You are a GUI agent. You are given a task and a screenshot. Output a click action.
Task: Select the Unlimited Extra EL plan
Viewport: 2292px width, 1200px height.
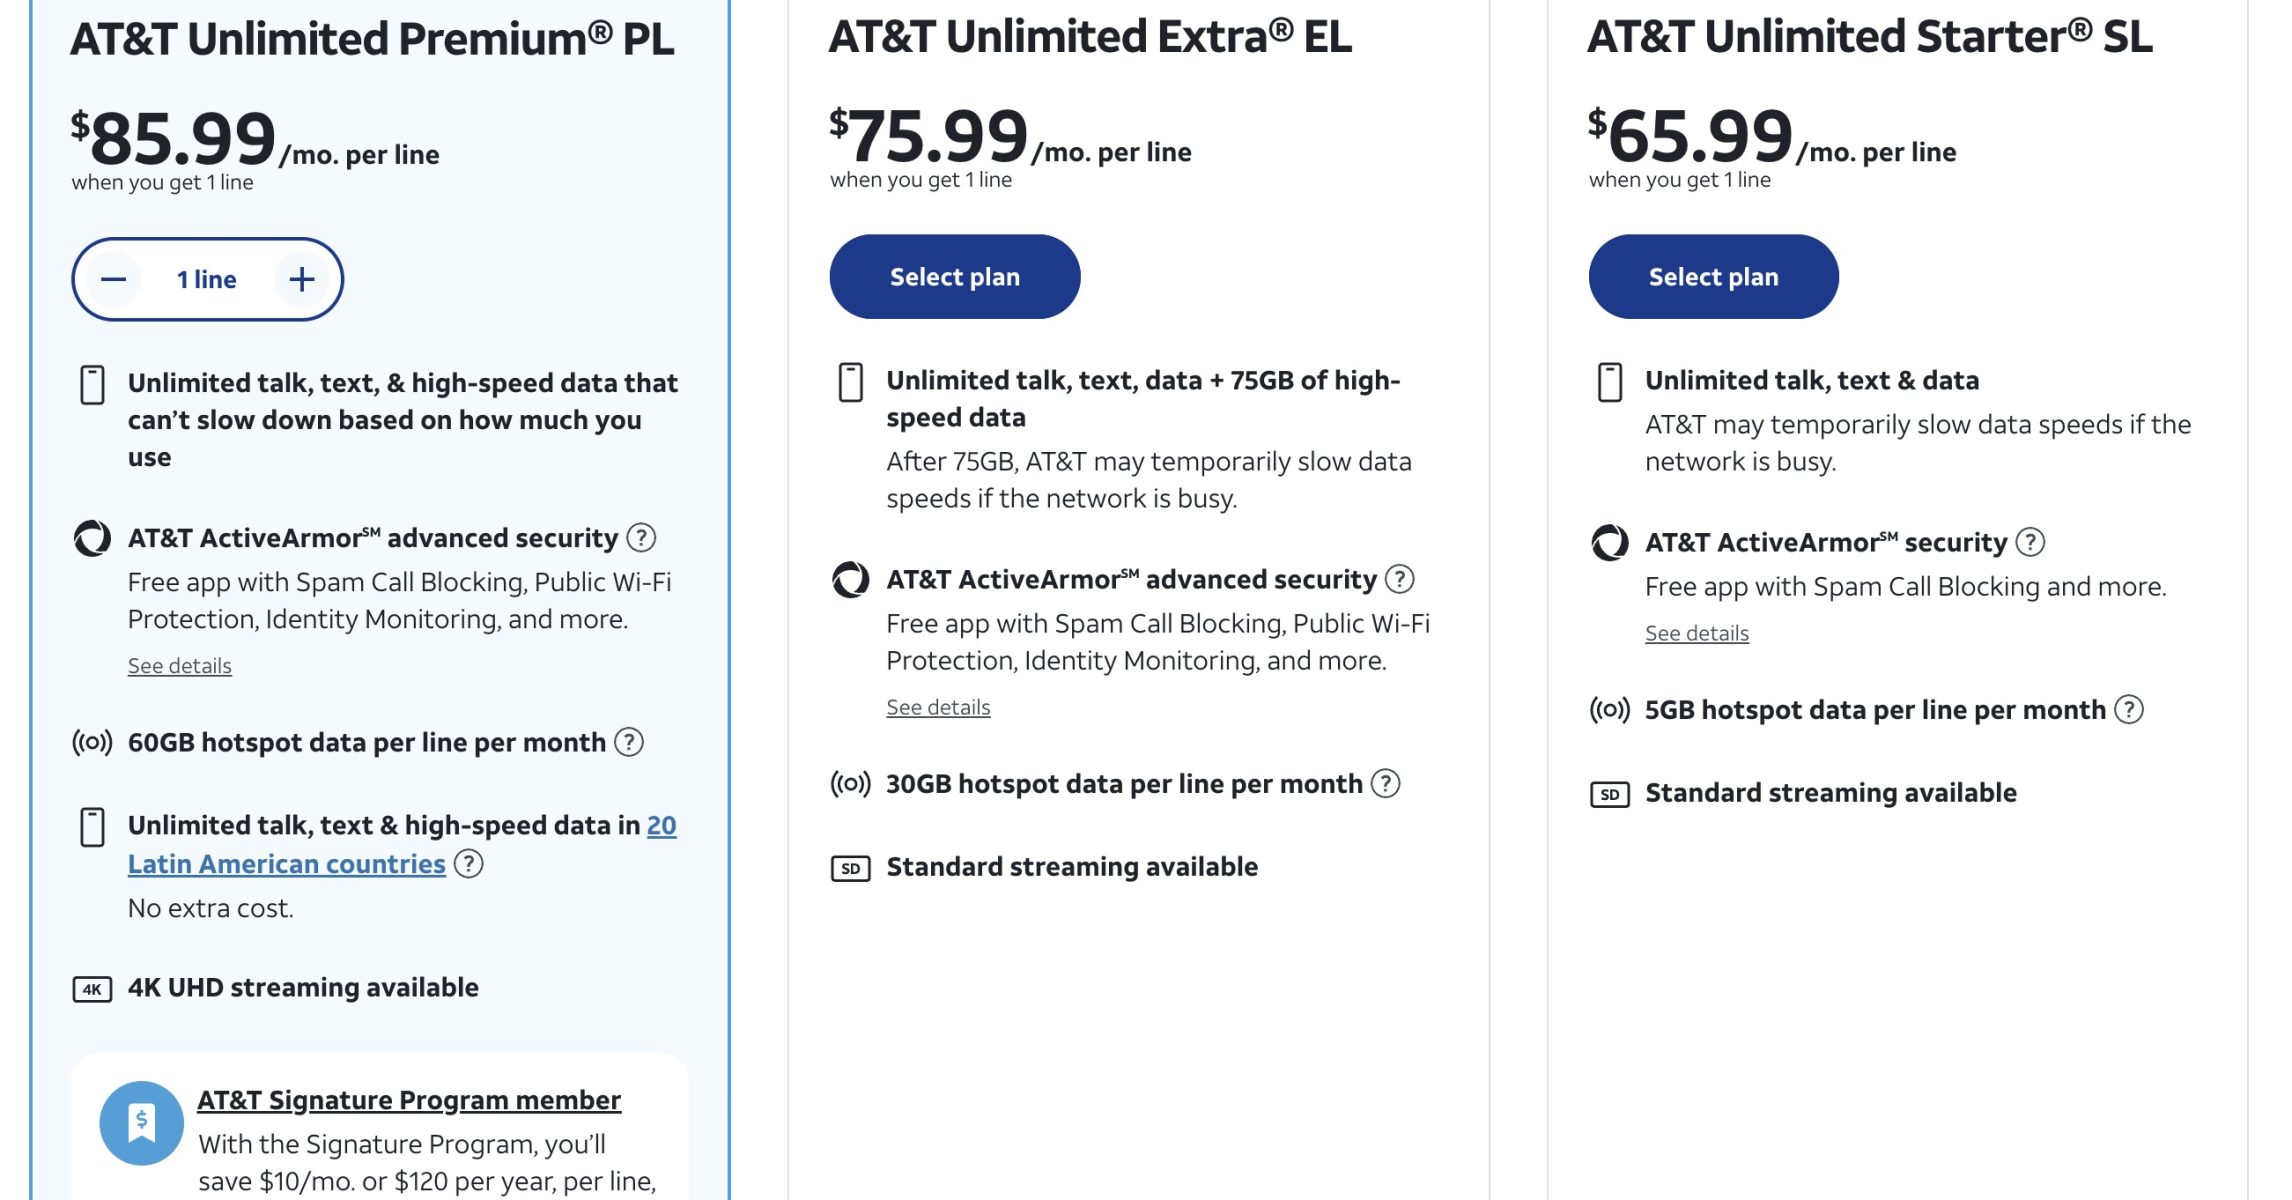click(954, 277)
